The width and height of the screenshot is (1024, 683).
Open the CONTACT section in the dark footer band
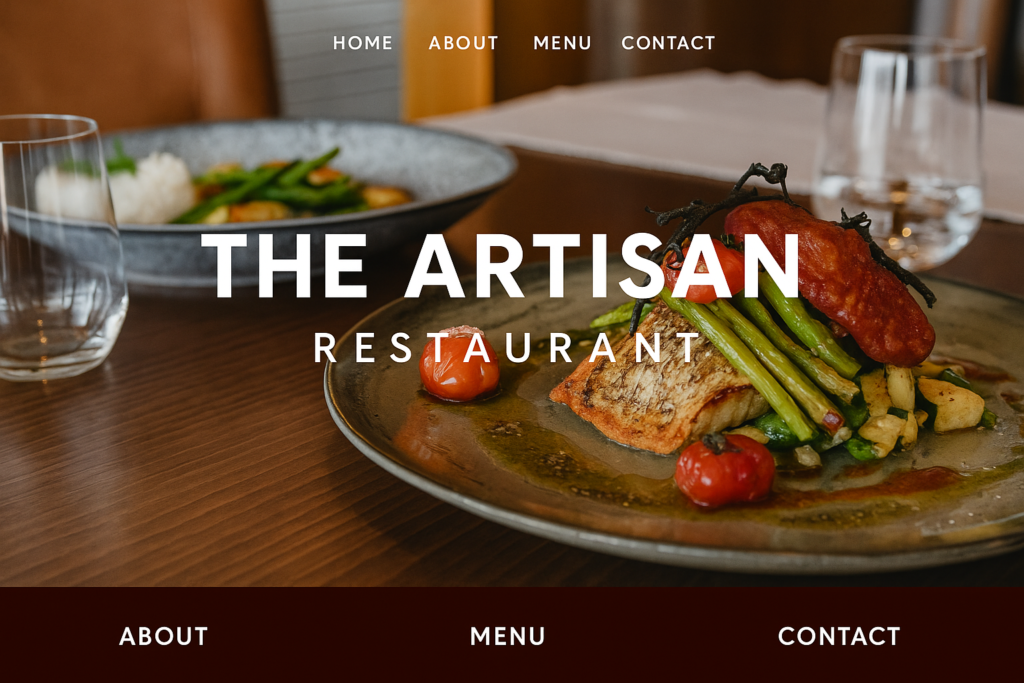(839, 636)
